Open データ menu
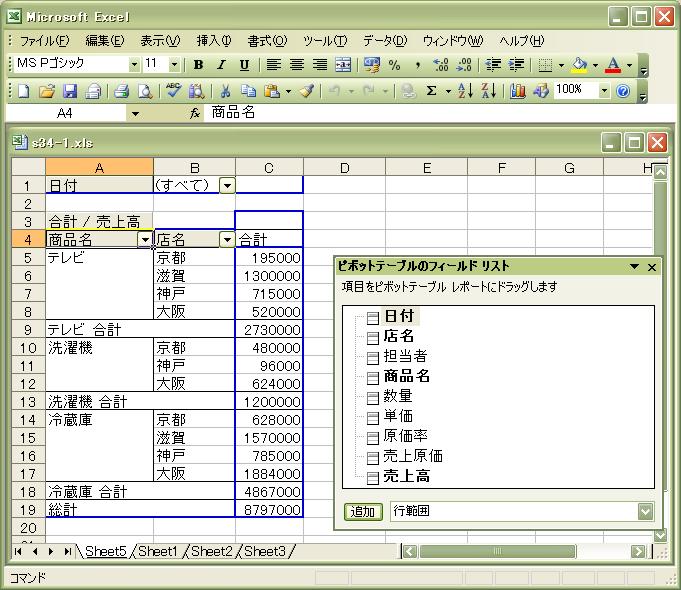The height and width of the screenshot is (590, 681). coord(385,41)
